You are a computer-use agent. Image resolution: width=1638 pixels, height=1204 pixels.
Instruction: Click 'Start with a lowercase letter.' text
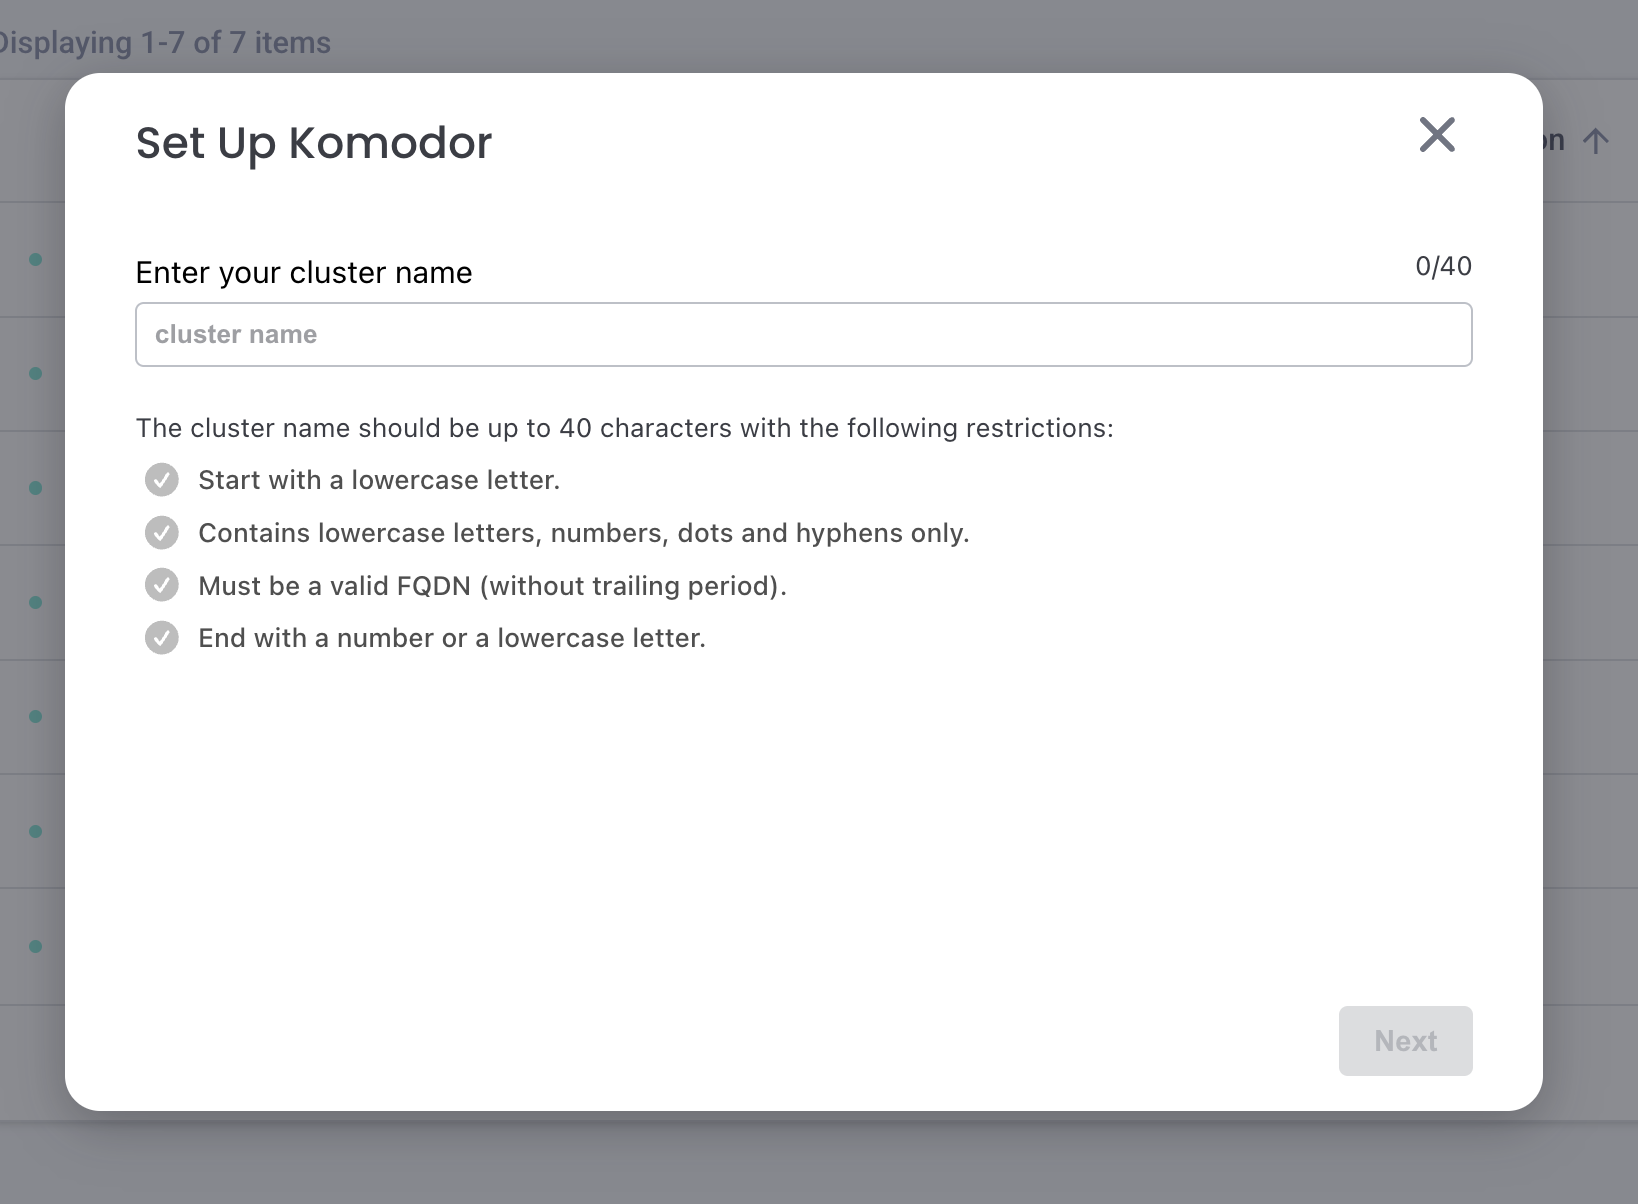(379, 480)
